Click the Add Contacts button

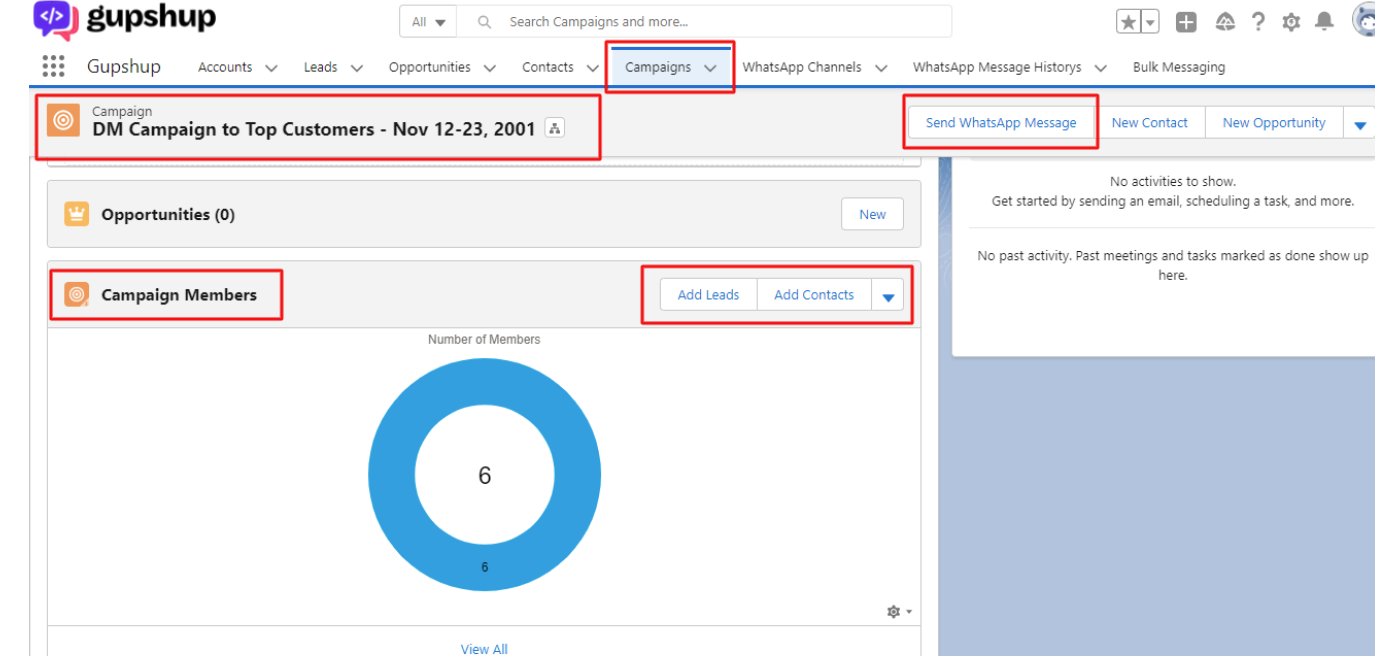coord(814,295)
